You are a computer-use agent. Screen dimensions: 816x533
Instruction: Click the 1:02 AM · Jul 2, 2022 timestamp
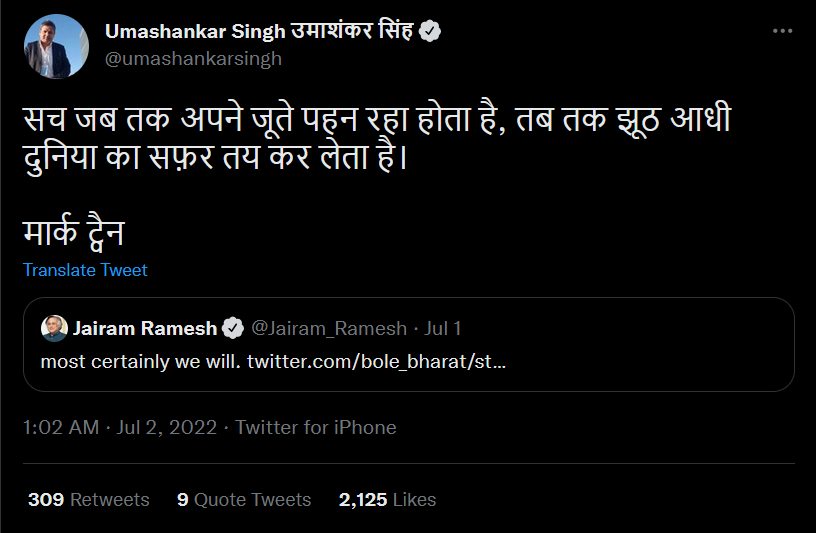click(120, 427)
